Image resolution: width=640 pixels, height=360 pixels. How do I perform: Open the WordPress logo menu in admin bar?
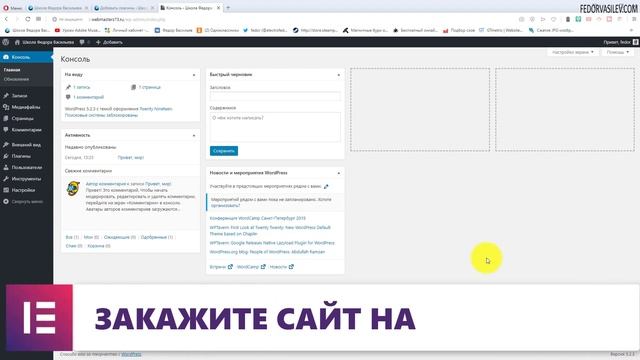coord(6,42)
